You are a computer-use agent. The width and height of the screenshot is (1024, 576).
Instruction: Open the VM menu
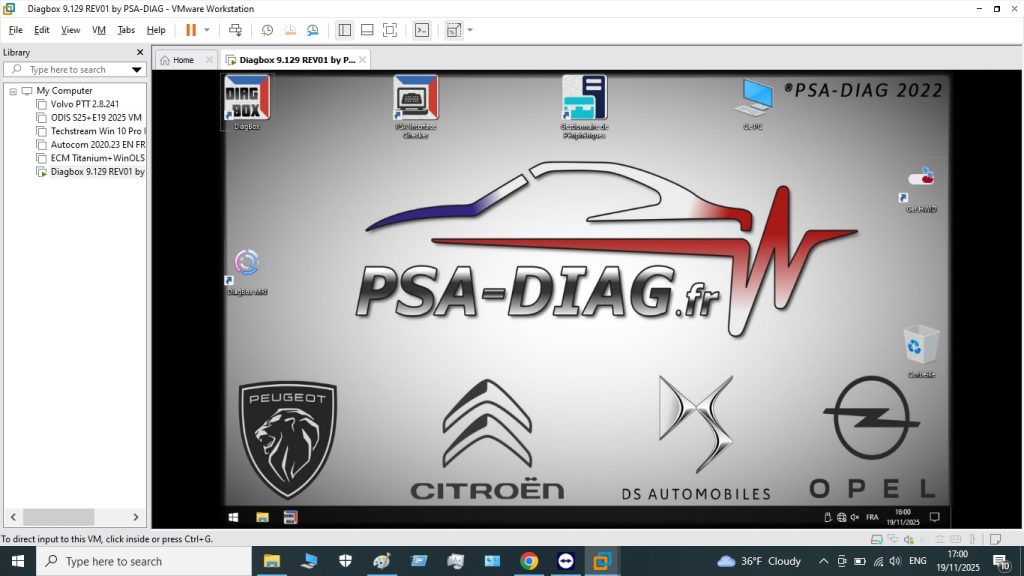(x=98, y=30)
